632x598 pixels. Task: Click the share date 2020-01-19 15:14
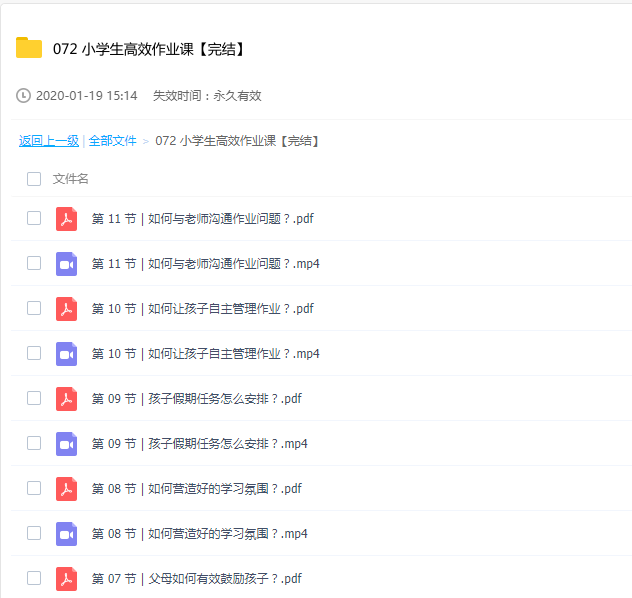(87, 96)
